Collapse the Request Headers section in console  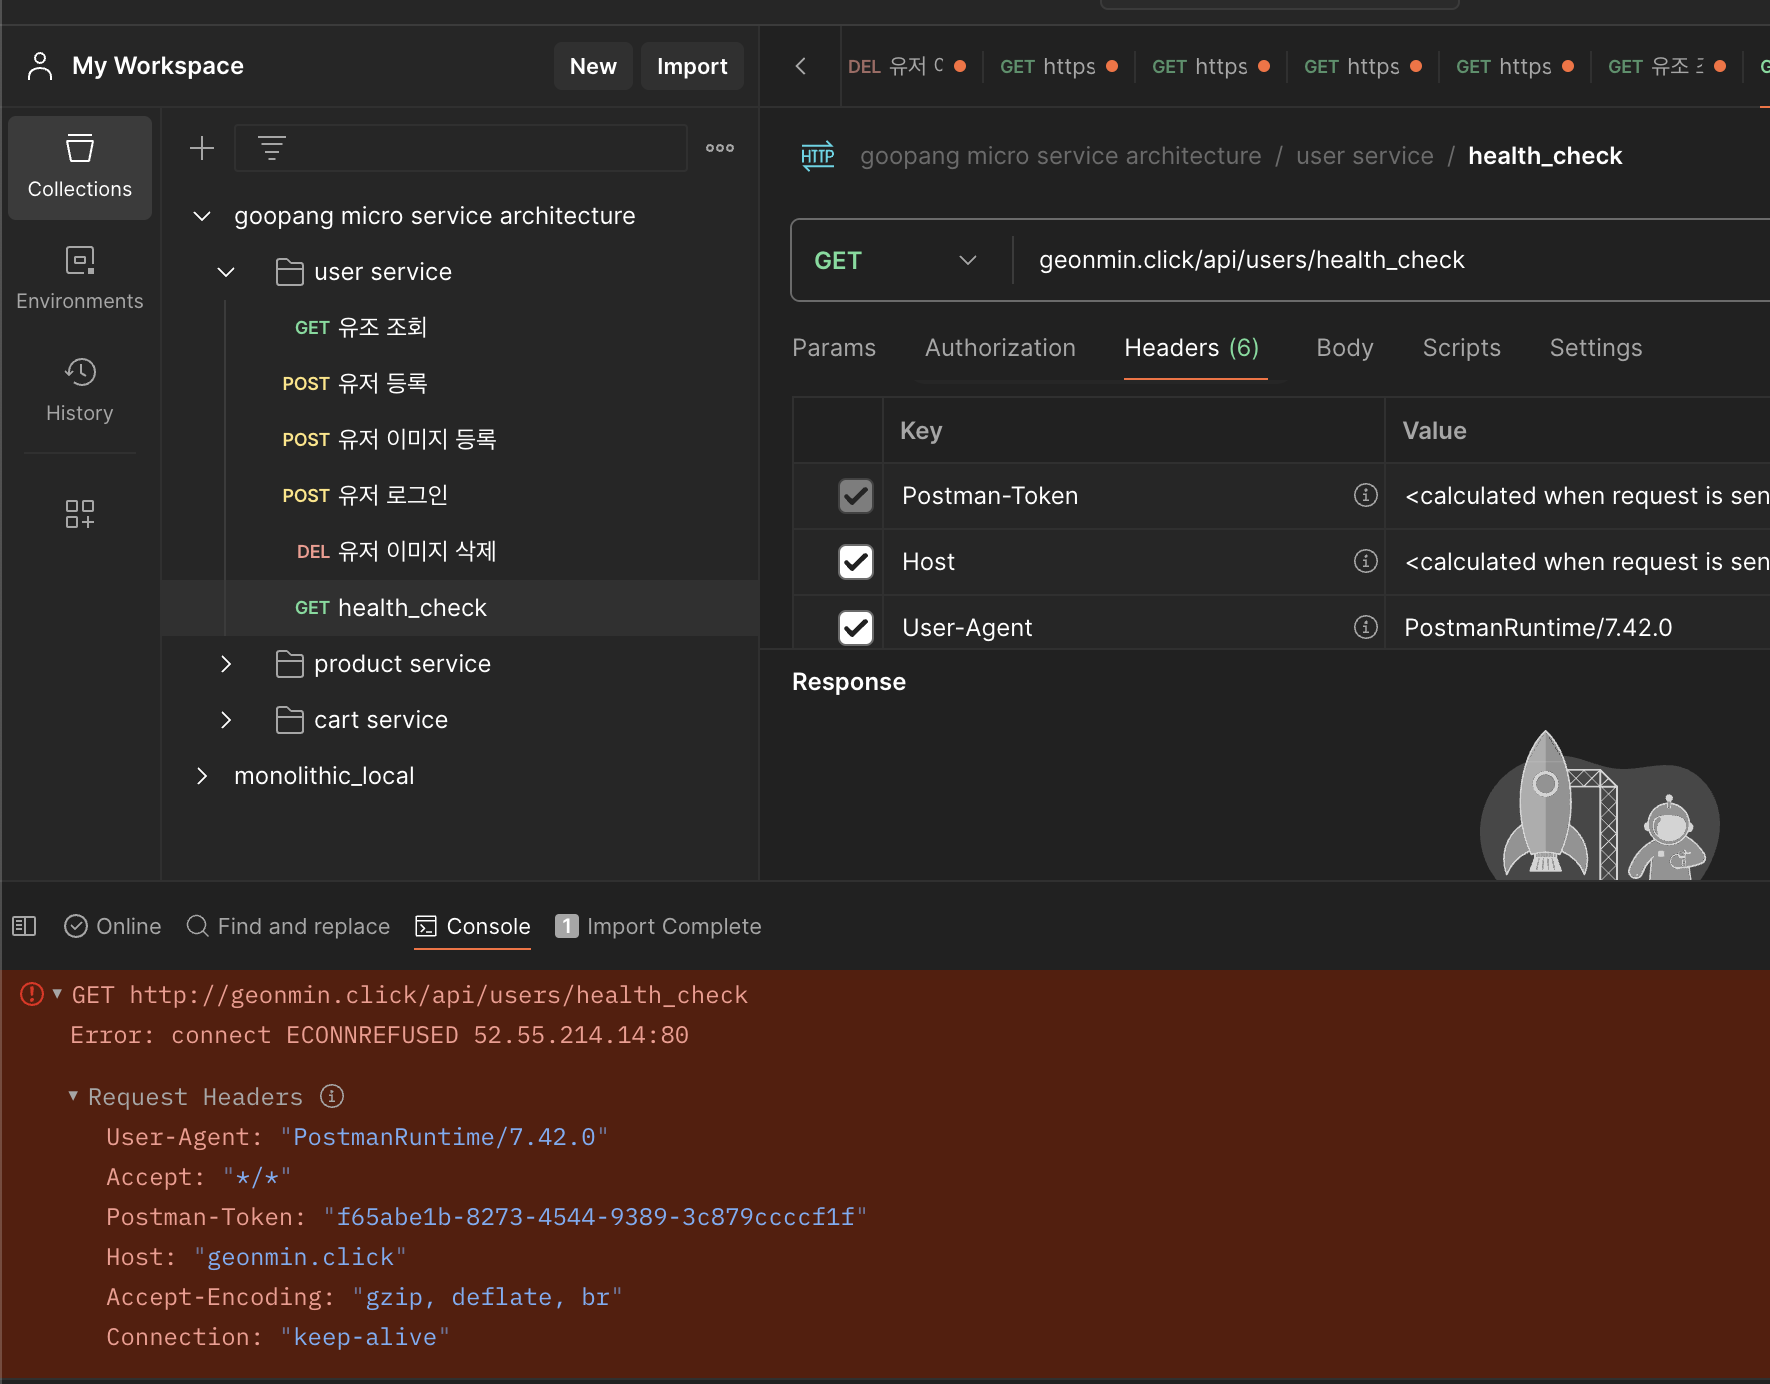pos(73,1096)
